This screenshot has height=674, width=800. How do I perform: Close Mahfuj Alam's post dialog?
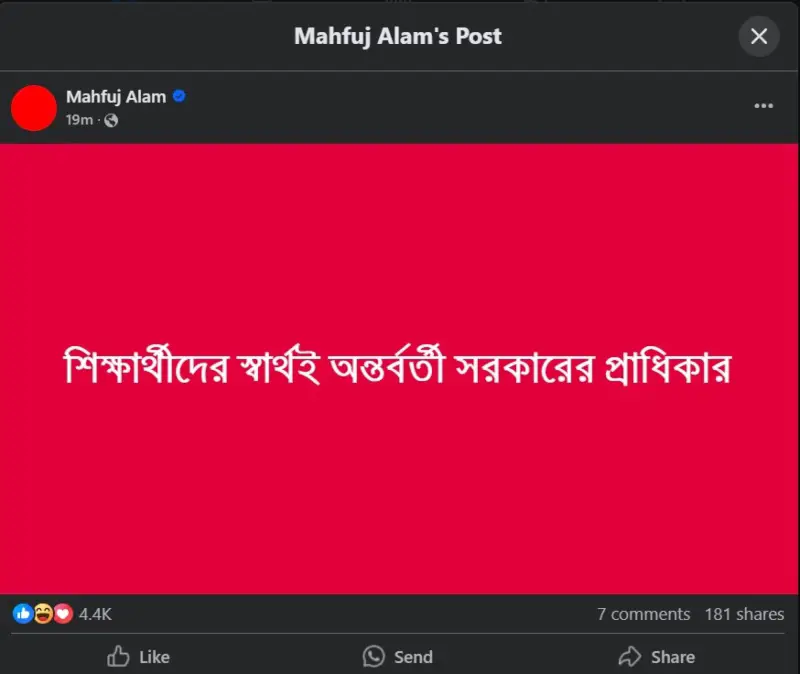[759, 36]
